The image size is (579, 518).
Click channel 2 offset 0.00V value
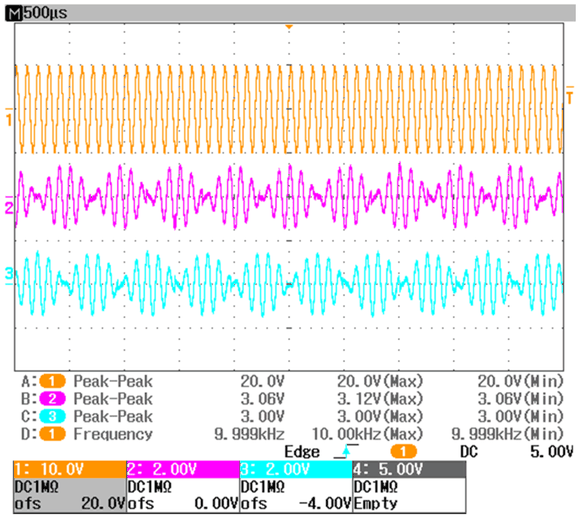216,504
